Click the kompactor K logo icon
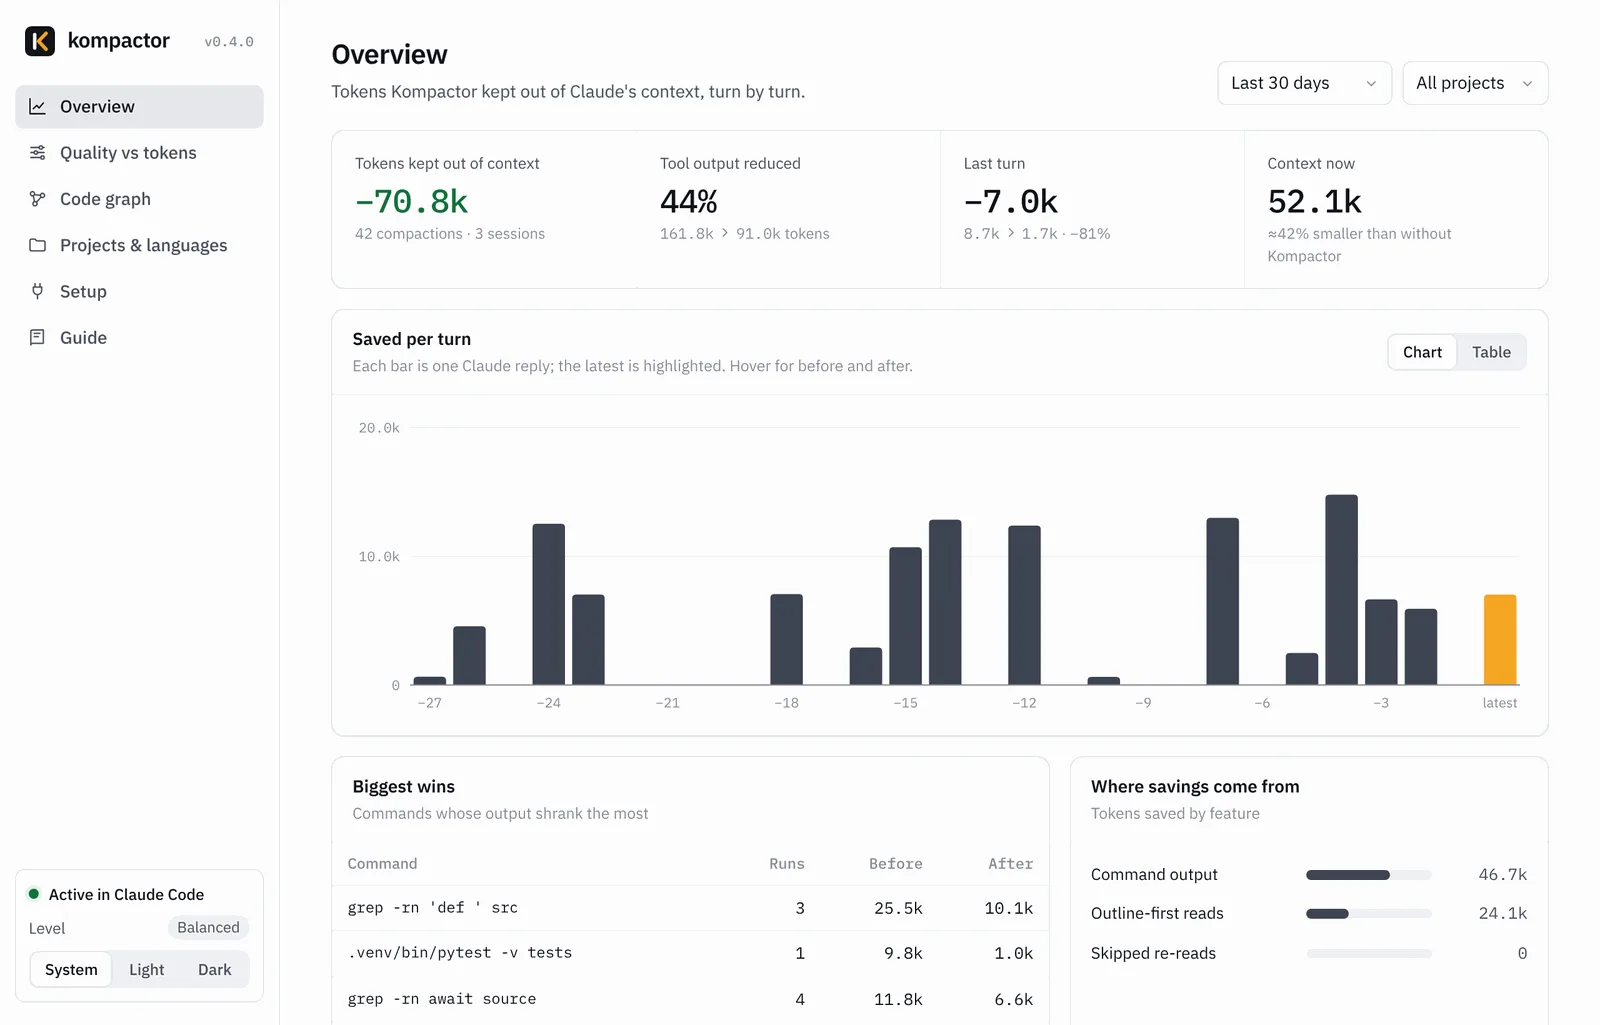Viewport: 1600px width, 1025px height. [x=40, y=41]
